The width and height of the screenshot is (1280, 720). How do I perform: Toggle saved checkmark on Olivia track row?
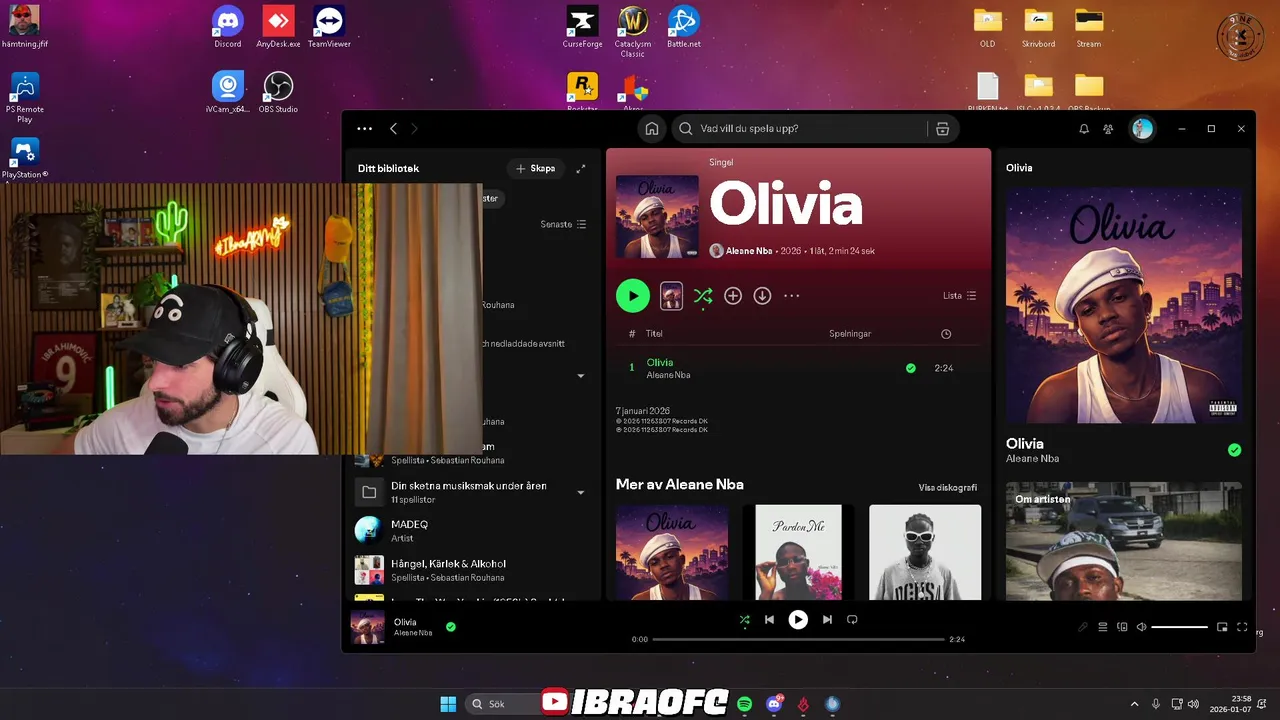(910, 368)
